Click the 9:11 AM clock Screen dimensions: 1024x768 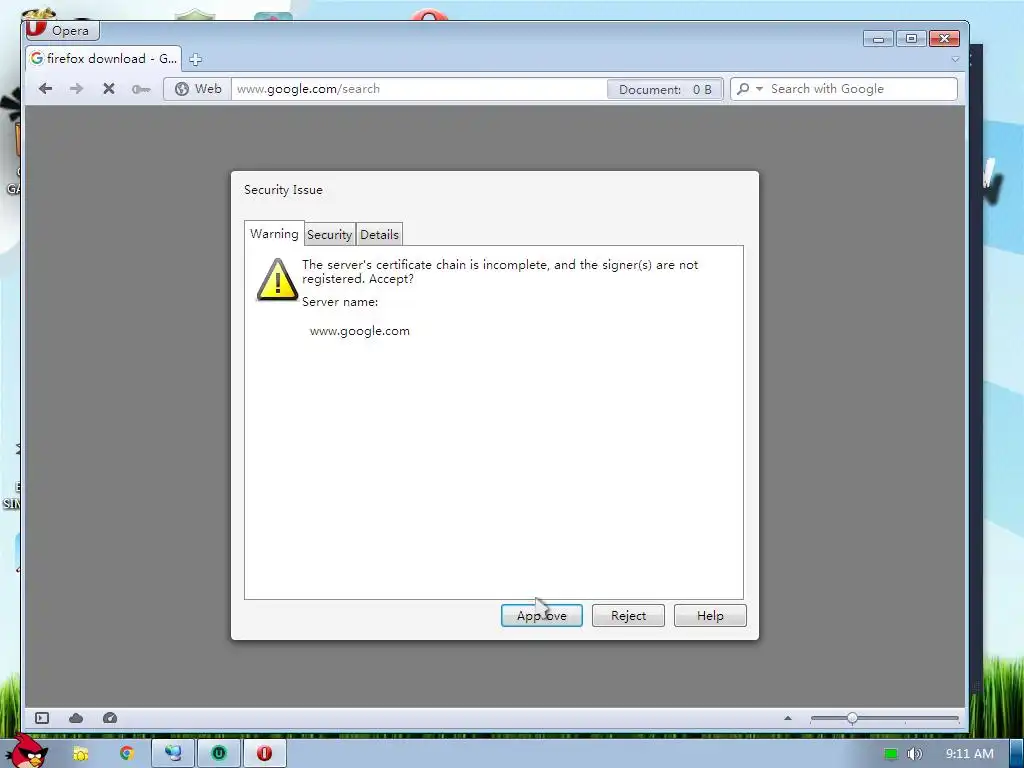pos(970,754)
